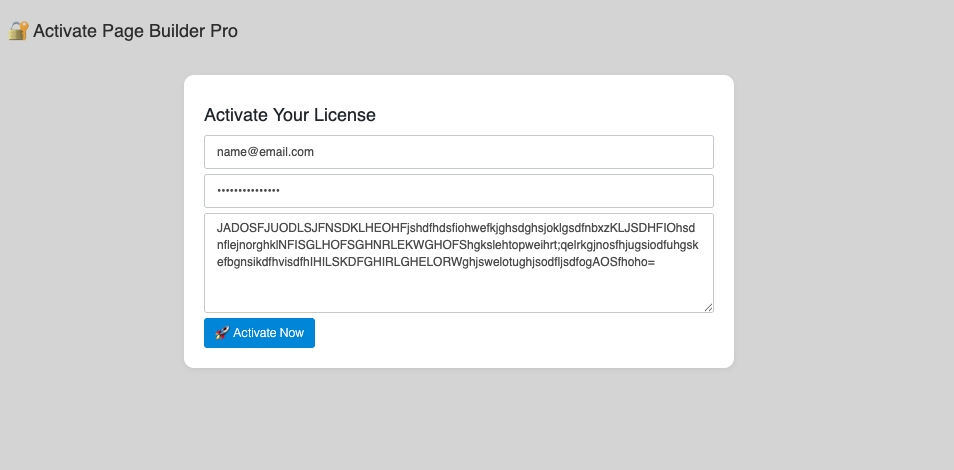The width and height of the screenshot is (954, 470).
Task: Click the "Activate Your License" heading
Action: pos(290,115)
